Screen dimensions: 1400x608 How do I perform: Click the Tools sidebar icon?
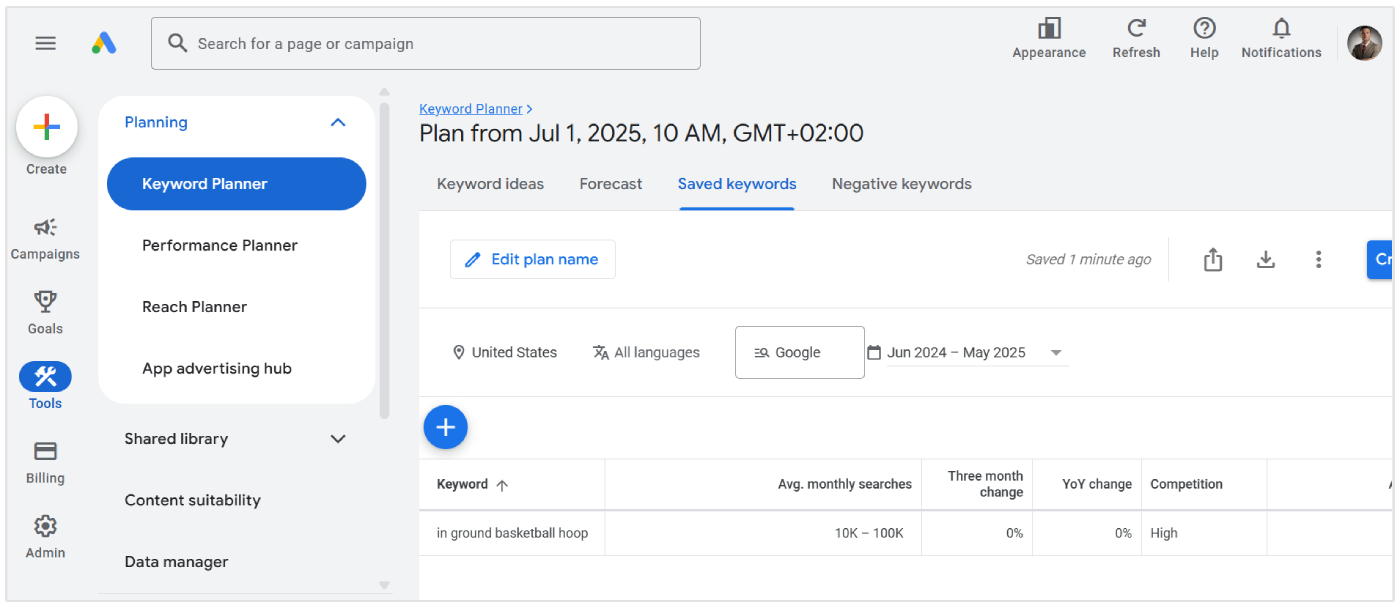click(45, 376)
